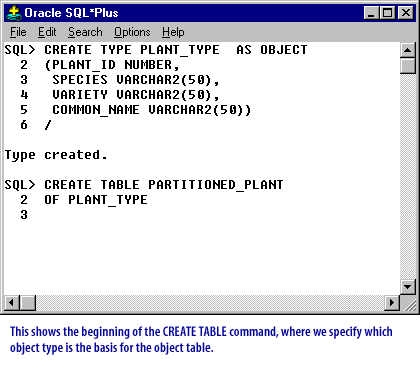Viewport: 420px width, 390px height.
Task: Open the Edit menu
Action: point(47,32)
